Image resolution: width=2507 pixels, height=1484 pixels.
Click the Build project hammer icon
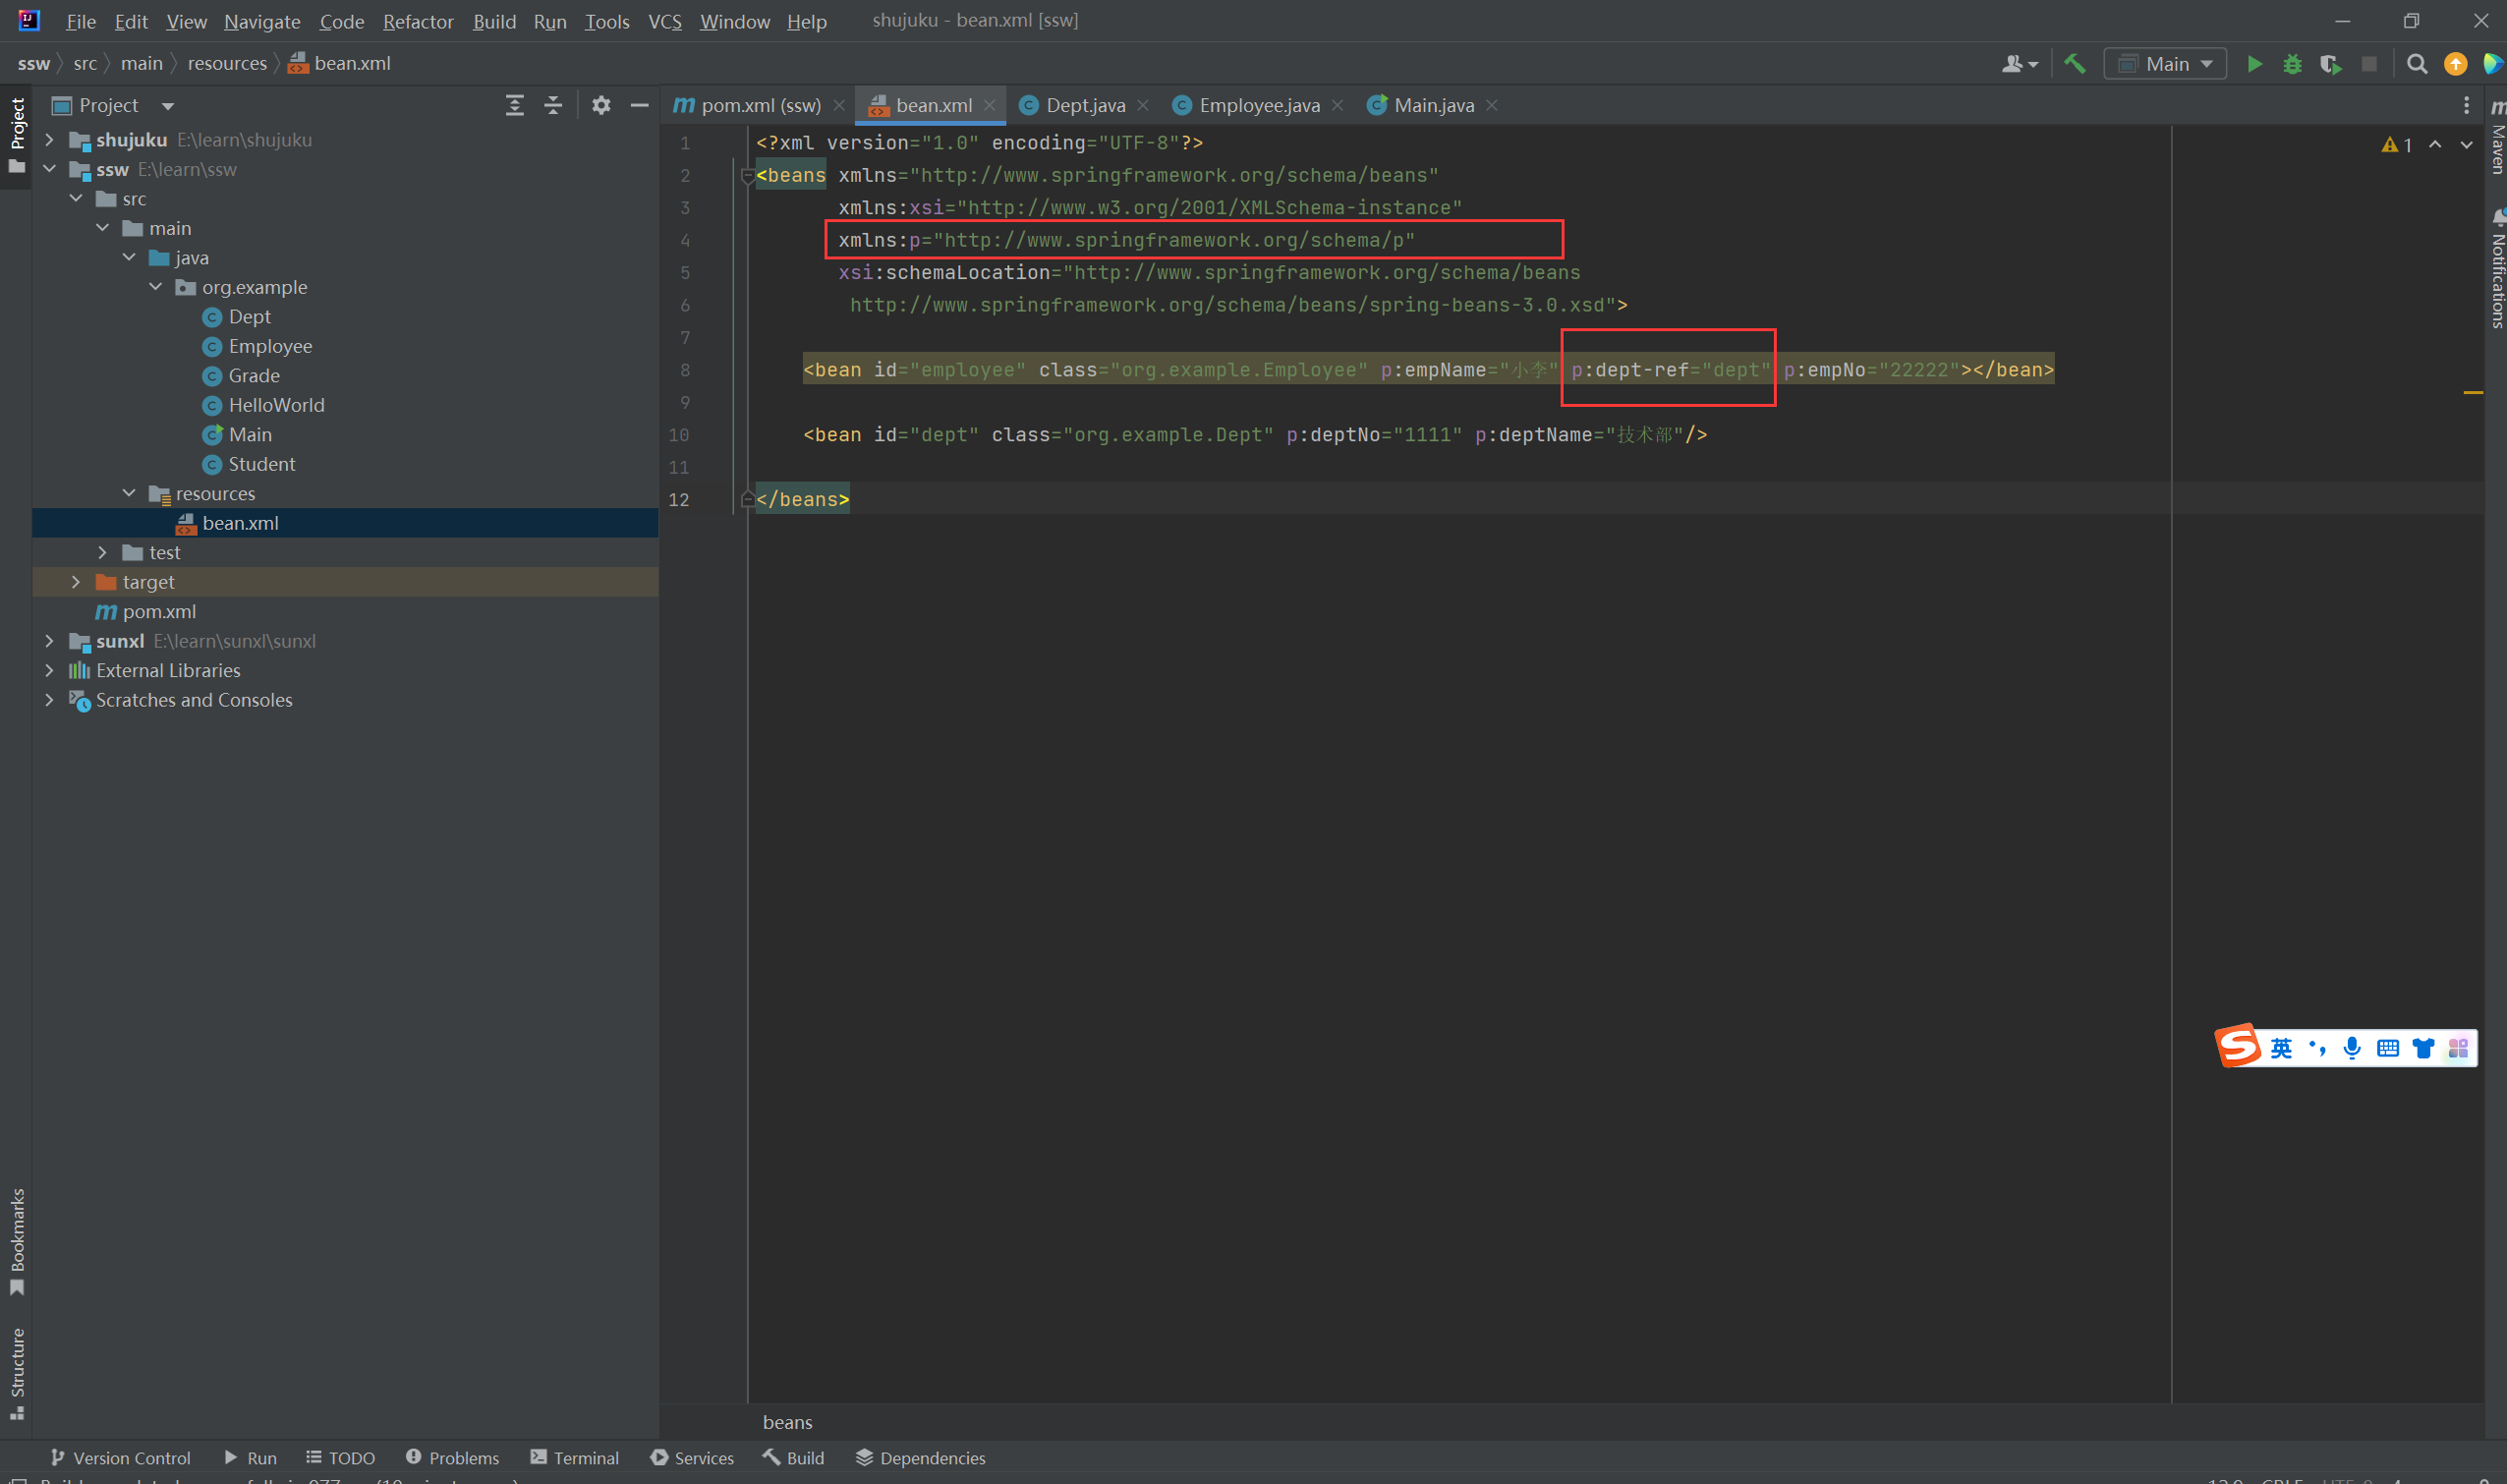[2075, 64]
